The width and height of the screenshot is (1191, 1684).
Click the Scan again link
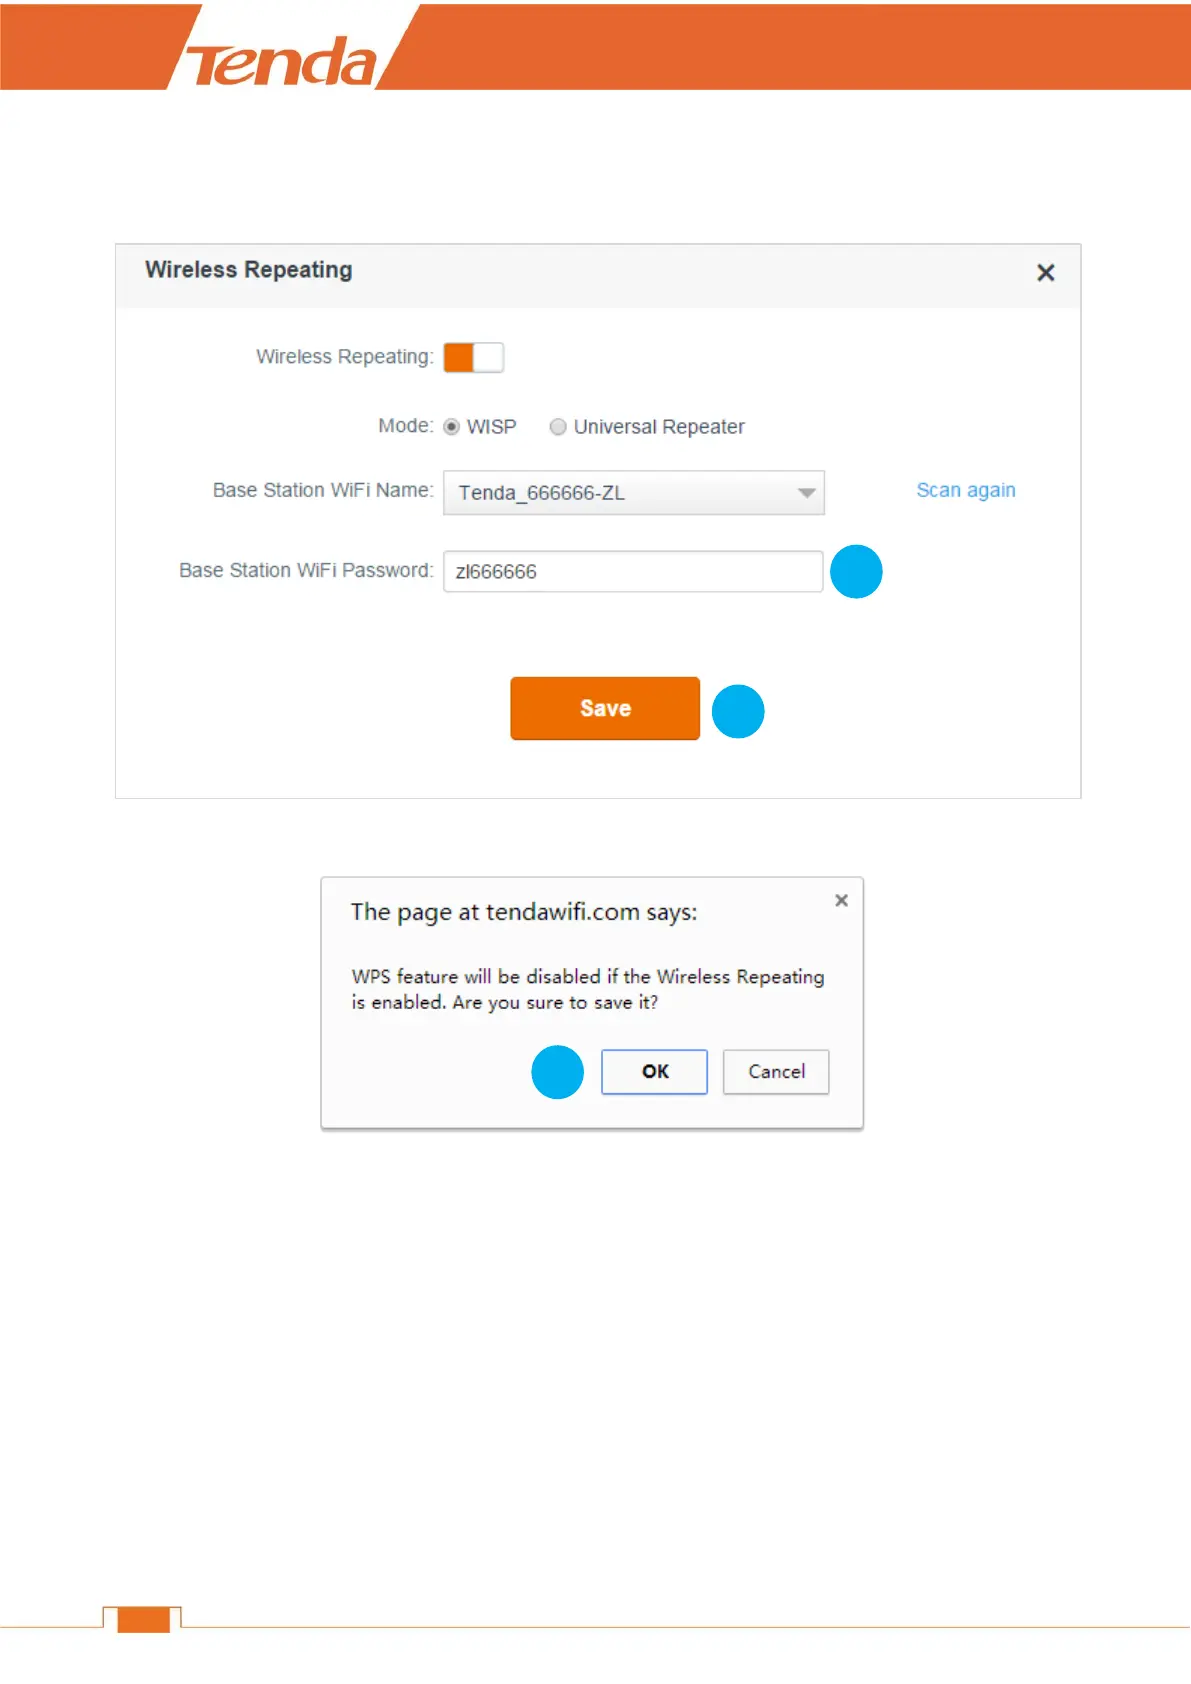[x=966, y=490]
